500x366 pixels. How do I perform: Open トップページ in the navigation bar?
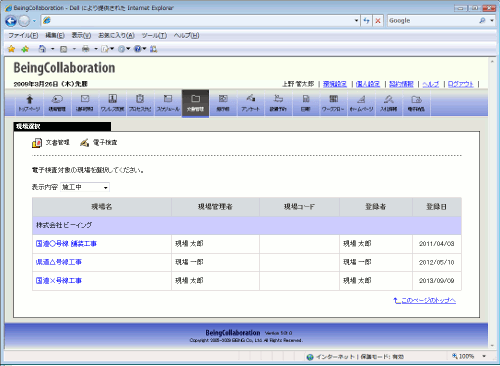coord(29,103)
